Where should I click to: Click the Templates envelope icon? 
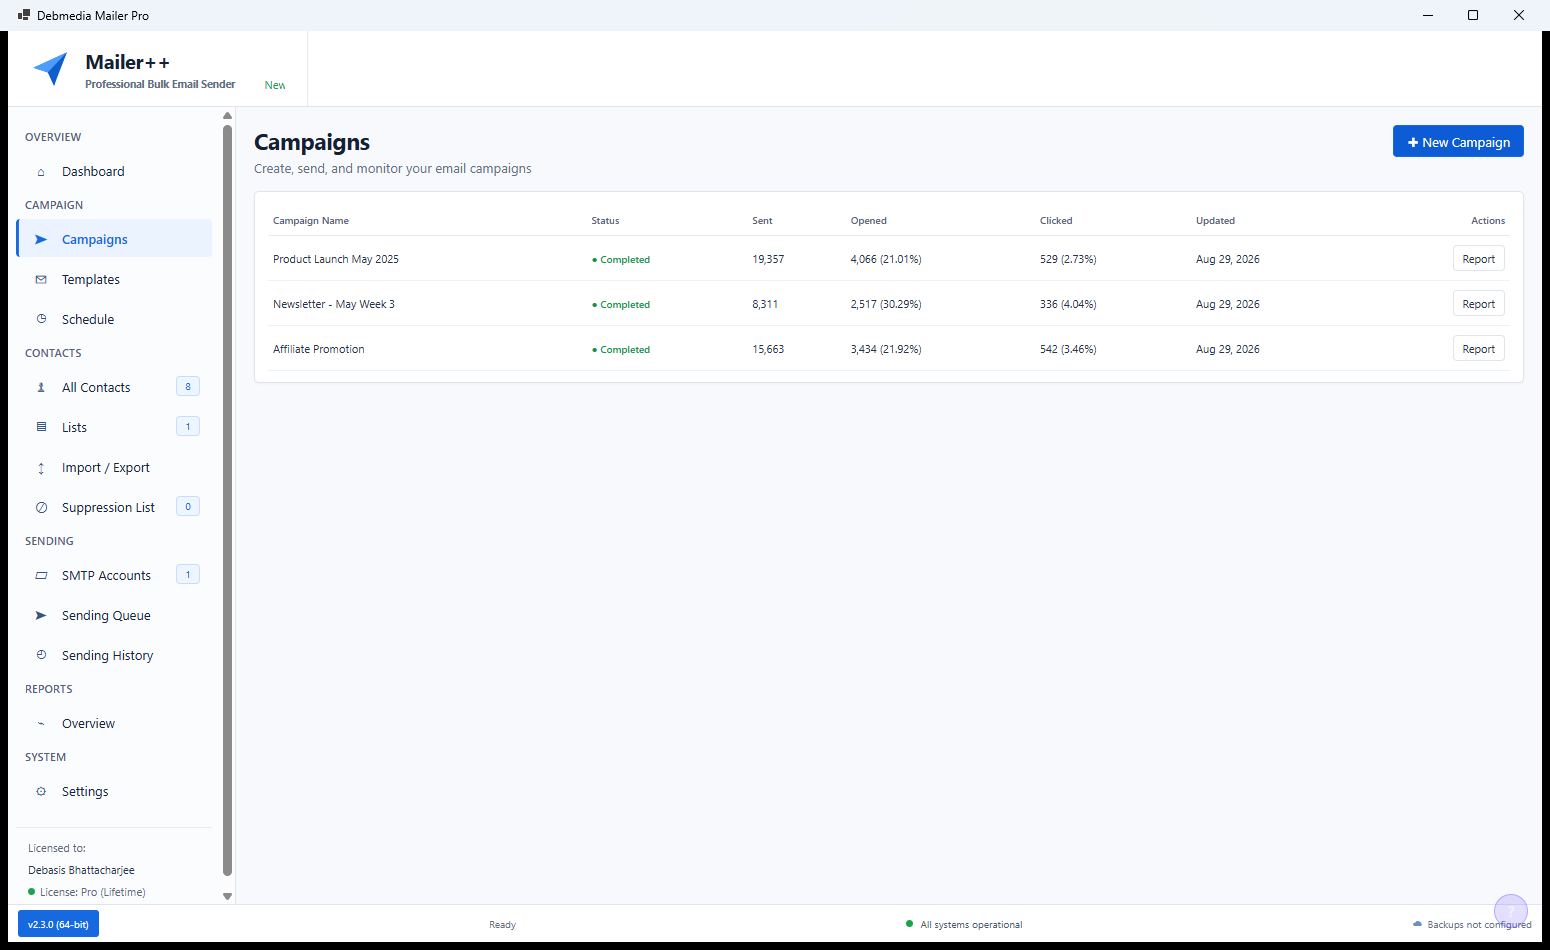click(x=41, y=280)
